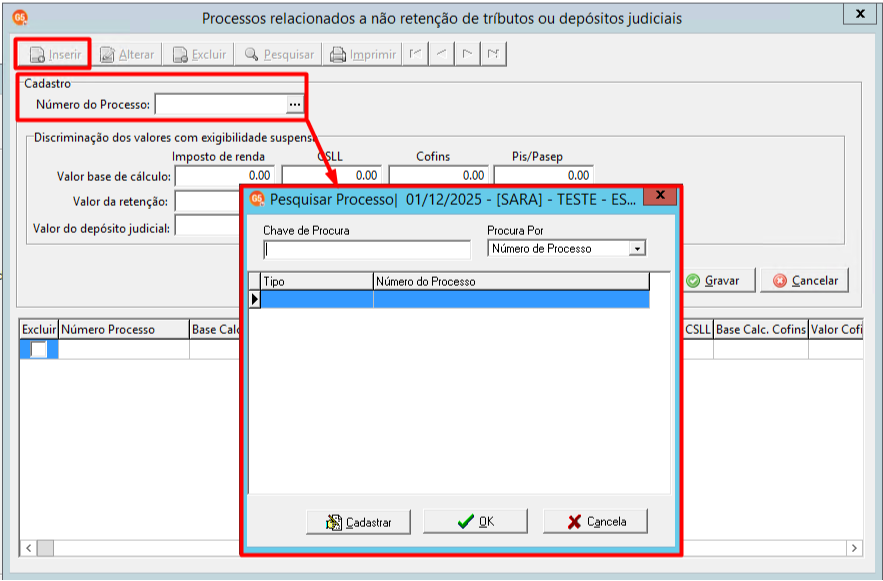Screen dimensions: 883x581
Task: Click the Cancelar button
Action: click(805, 280)
